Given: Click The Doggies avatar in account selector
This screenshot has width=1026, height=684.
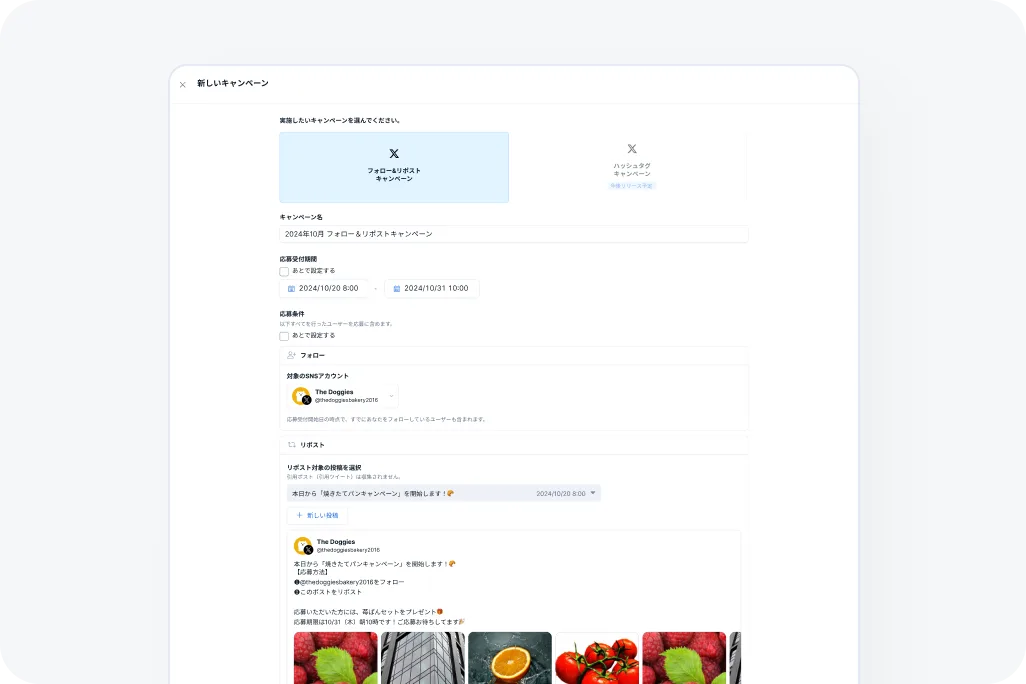Looking at the screenshot, I should click(x=301, y=396).
